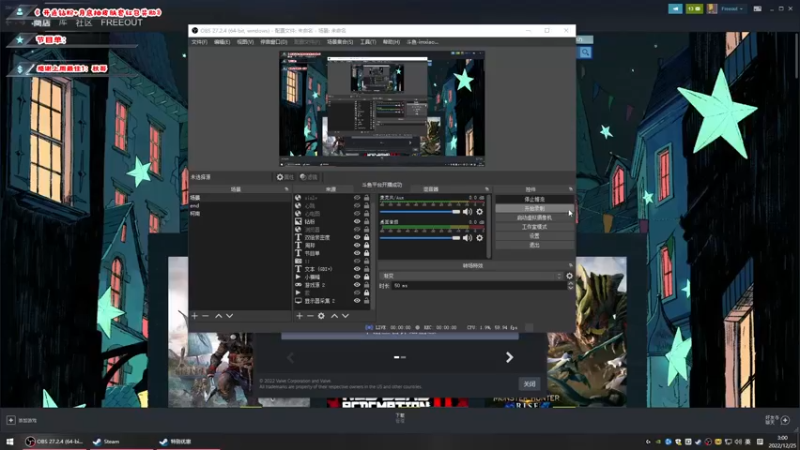800x450 pixels.
Task: Switch to the Steam taskbar button
Action: [x=121, y=441]
